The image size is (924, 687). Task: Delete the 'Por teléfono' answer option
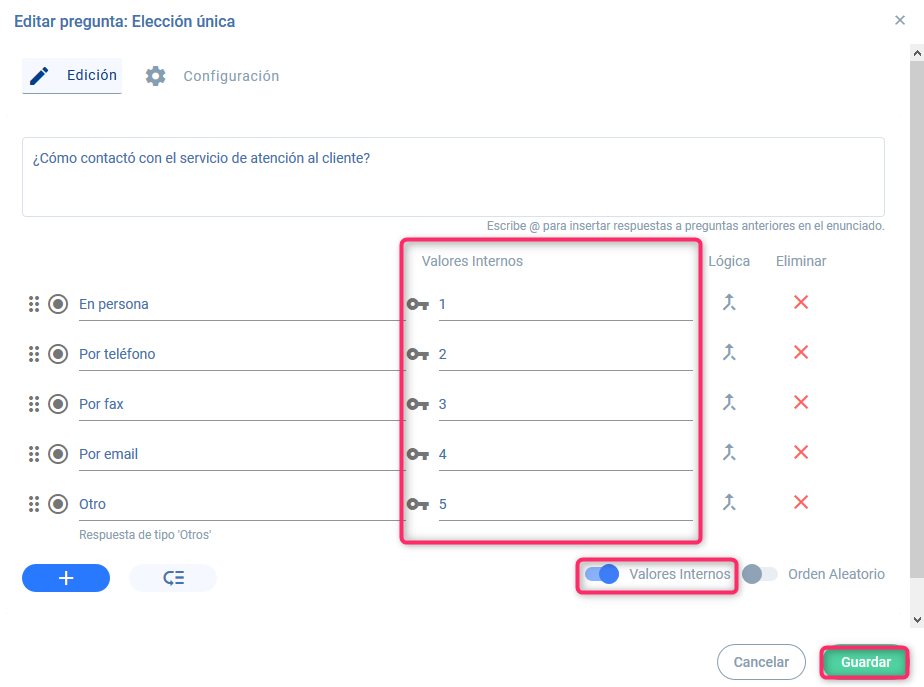(x=800, y=352)
